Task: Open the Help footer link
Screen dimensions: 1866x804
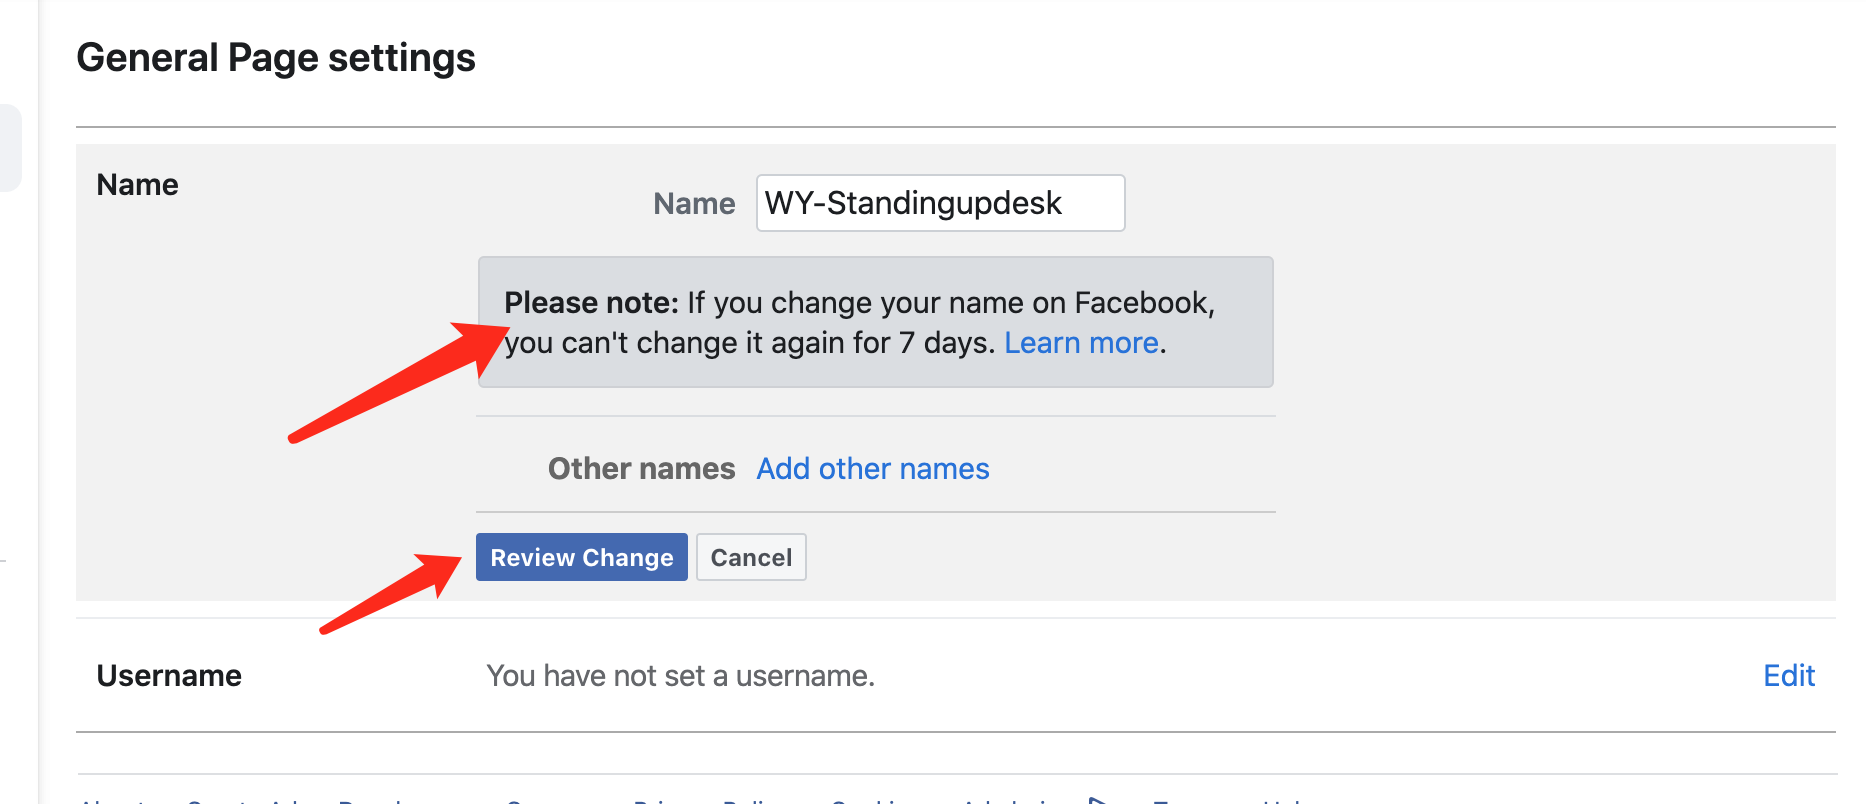Action: [x=1284, y=801]
